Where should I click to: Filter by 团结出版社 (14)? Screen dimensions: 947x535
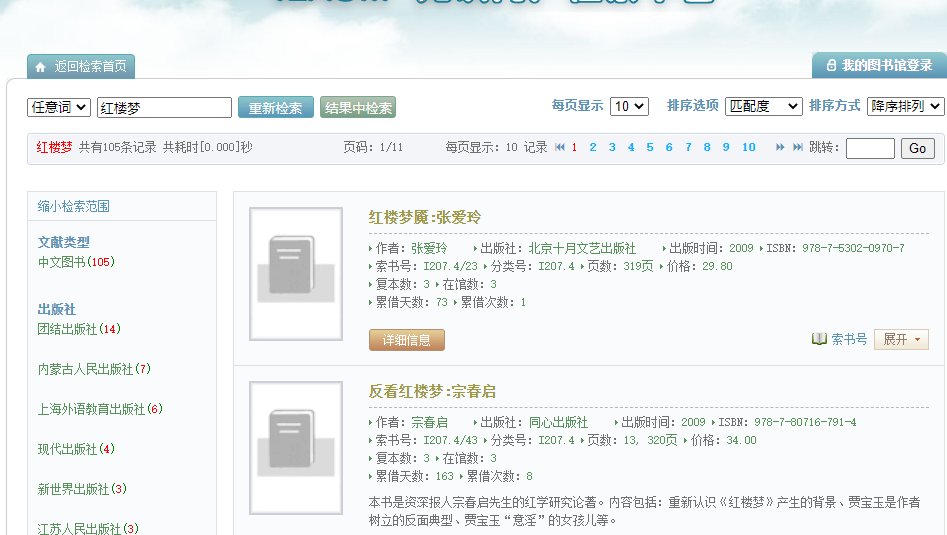[x=79, y=329]
